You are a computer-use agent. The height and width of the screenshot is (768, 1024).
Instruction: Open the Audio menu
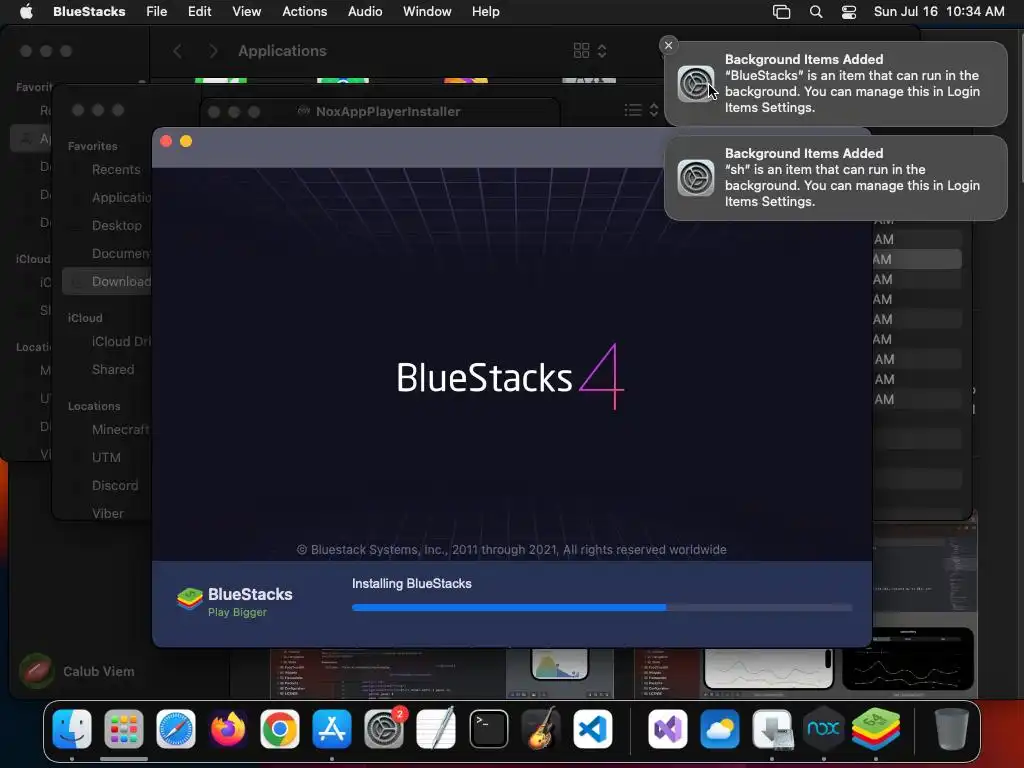[365, 12]
